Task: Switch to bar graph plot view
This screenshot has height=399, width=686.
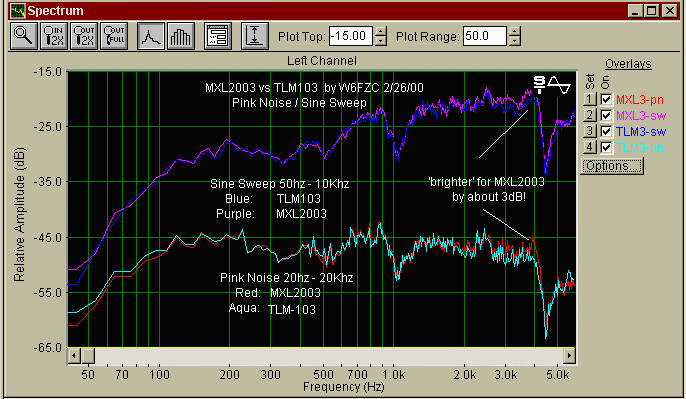Action: (x=181, y=36)
